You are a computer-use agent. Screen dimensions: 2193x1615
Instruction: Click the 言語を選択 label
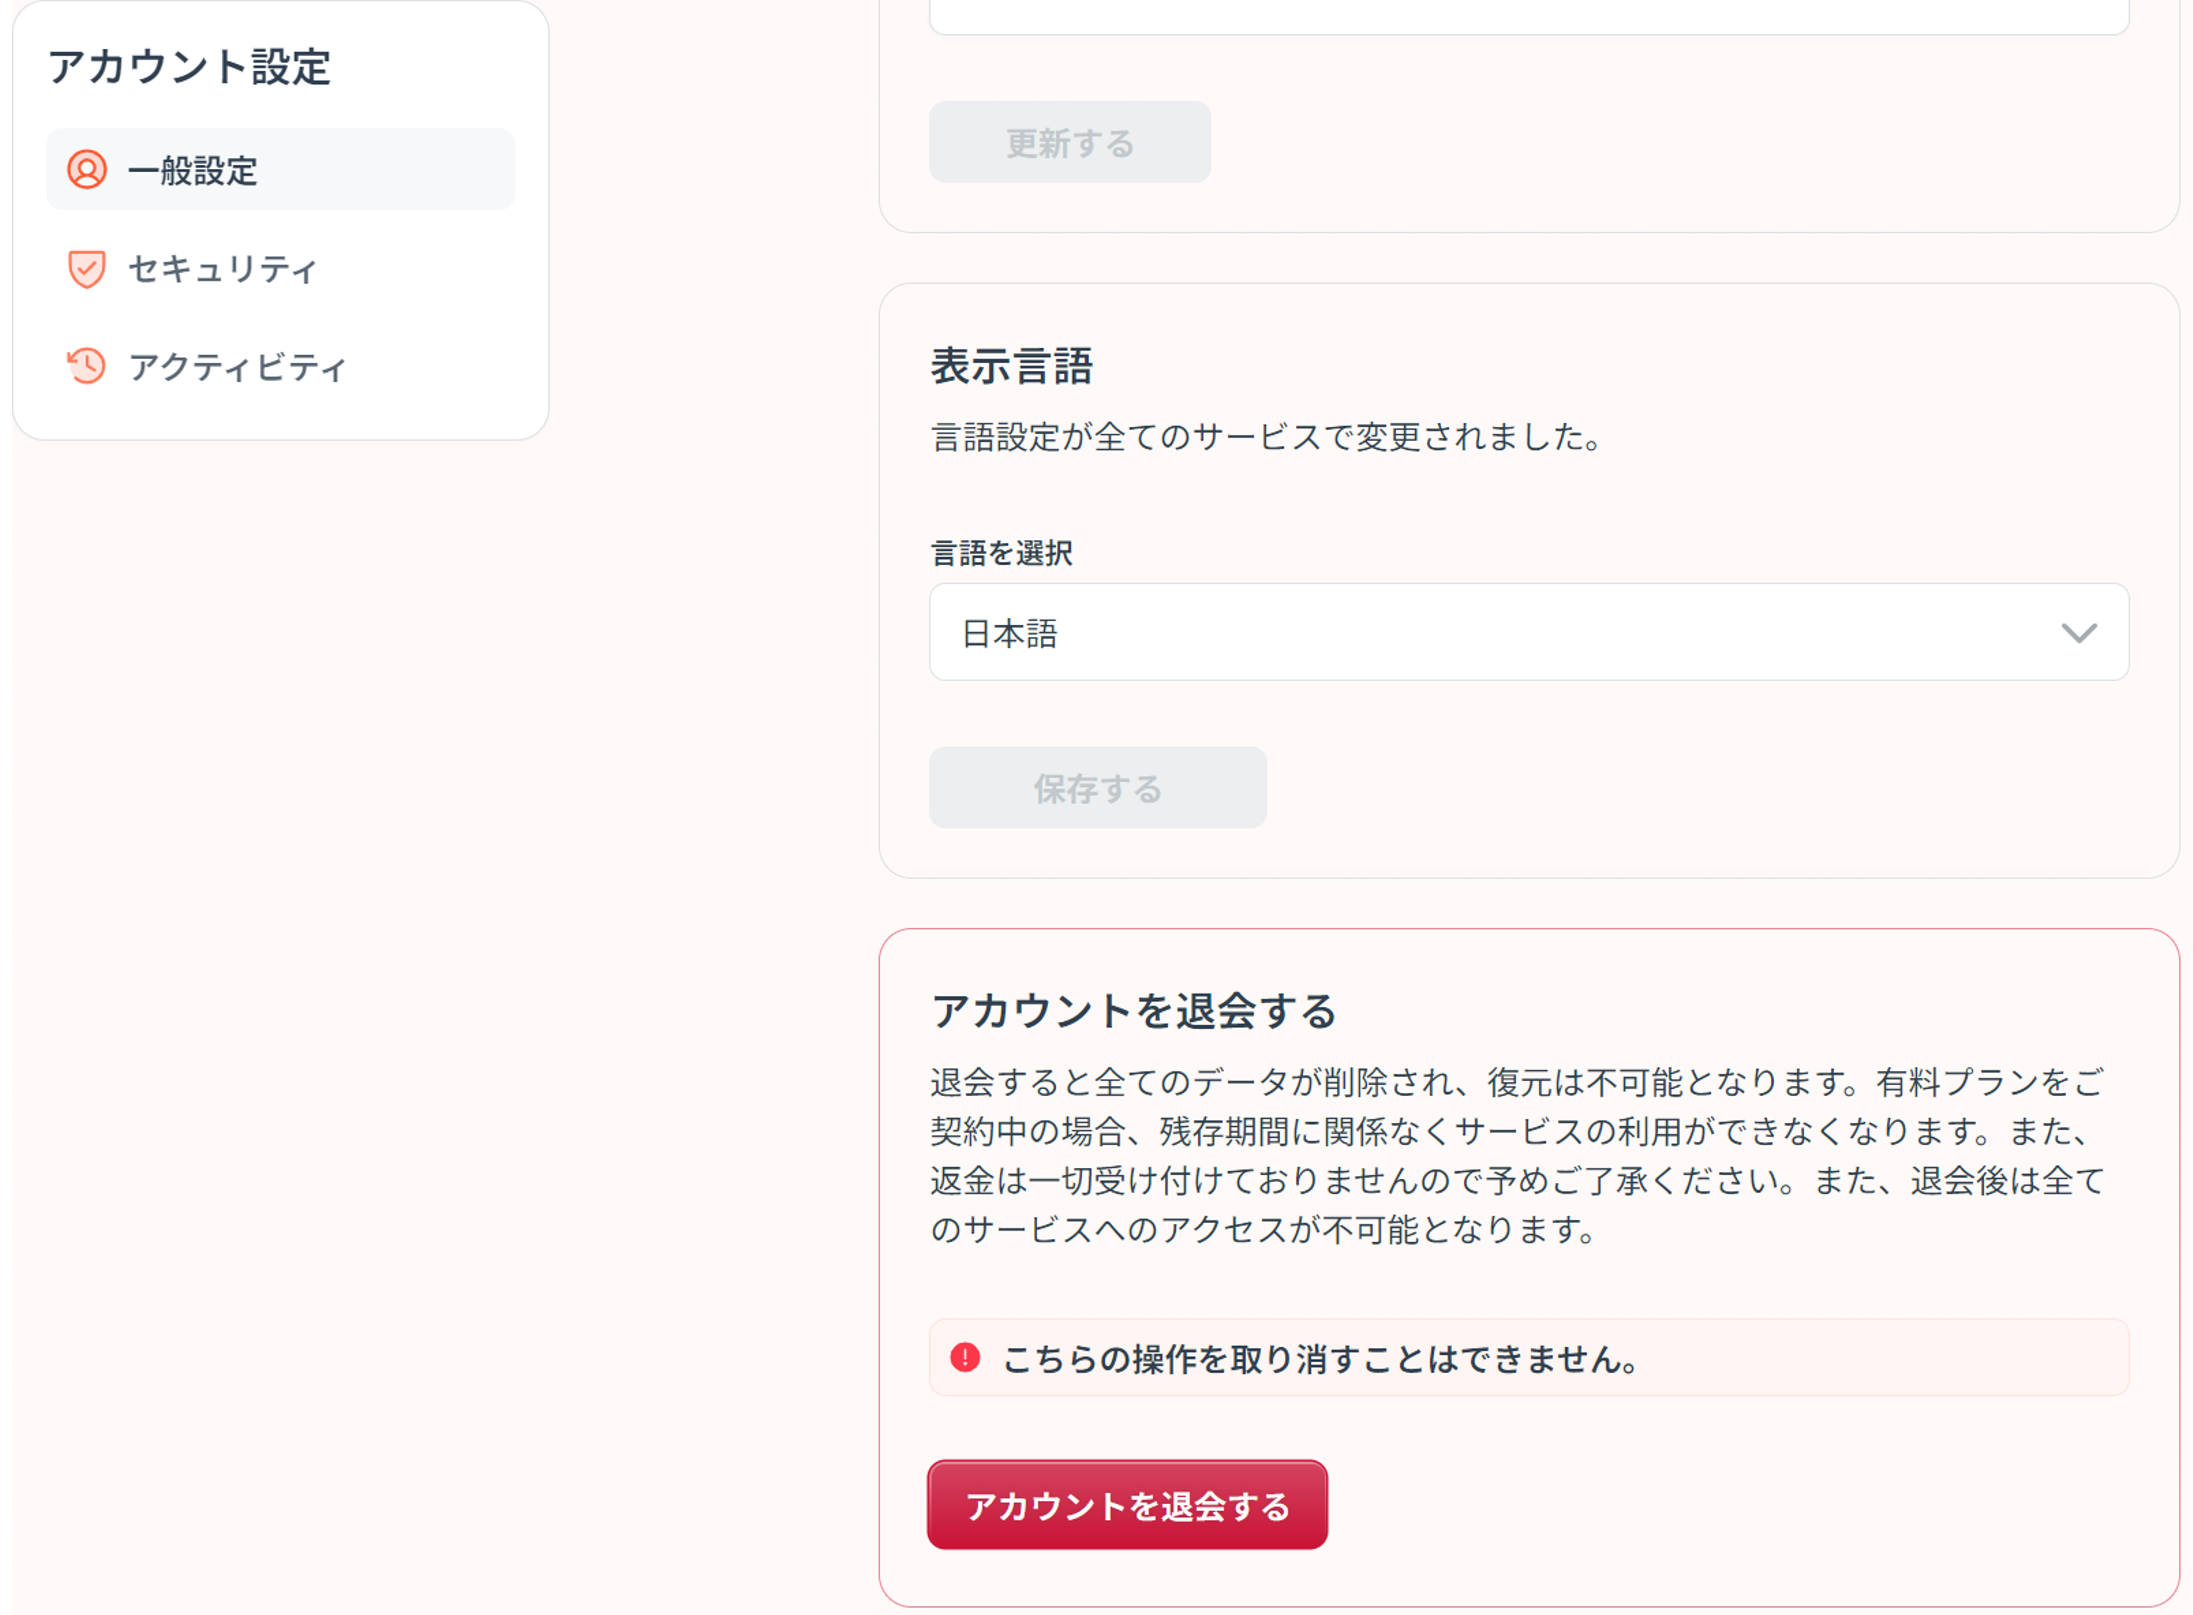tap(1002, 553)
